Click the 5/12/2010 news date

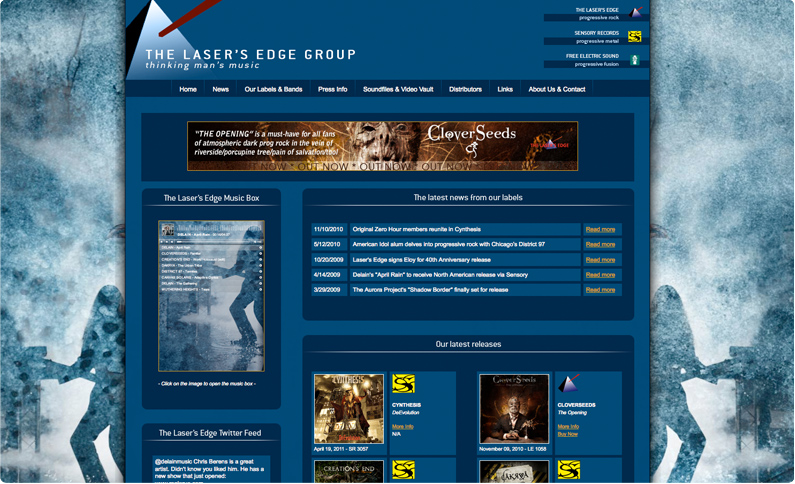pyautogui.click(x=327, y=245)
